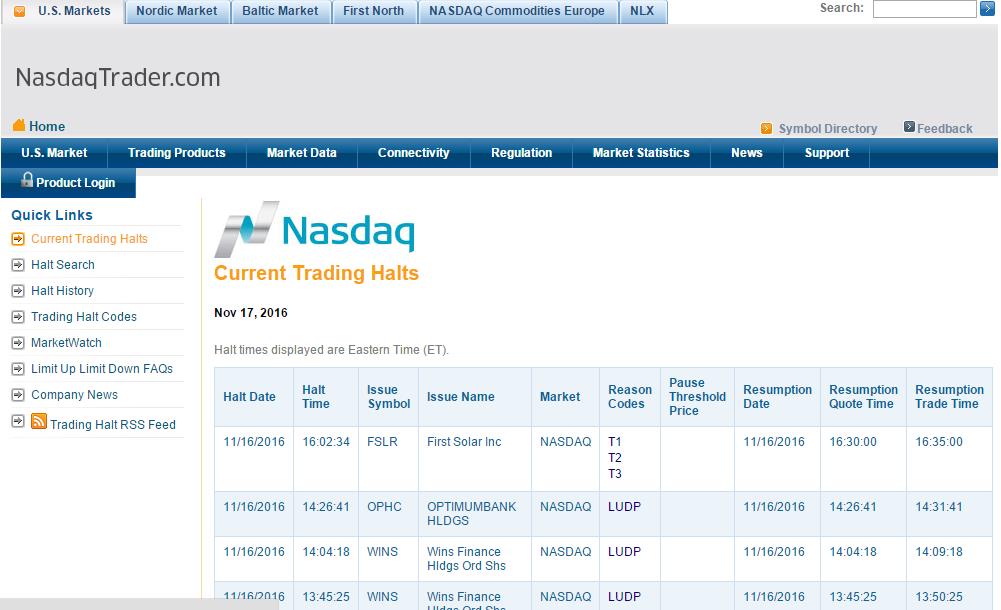This screenshot has width=1001, height=610.
Task: Open the Connectivity menu
Action: [414, 153]
